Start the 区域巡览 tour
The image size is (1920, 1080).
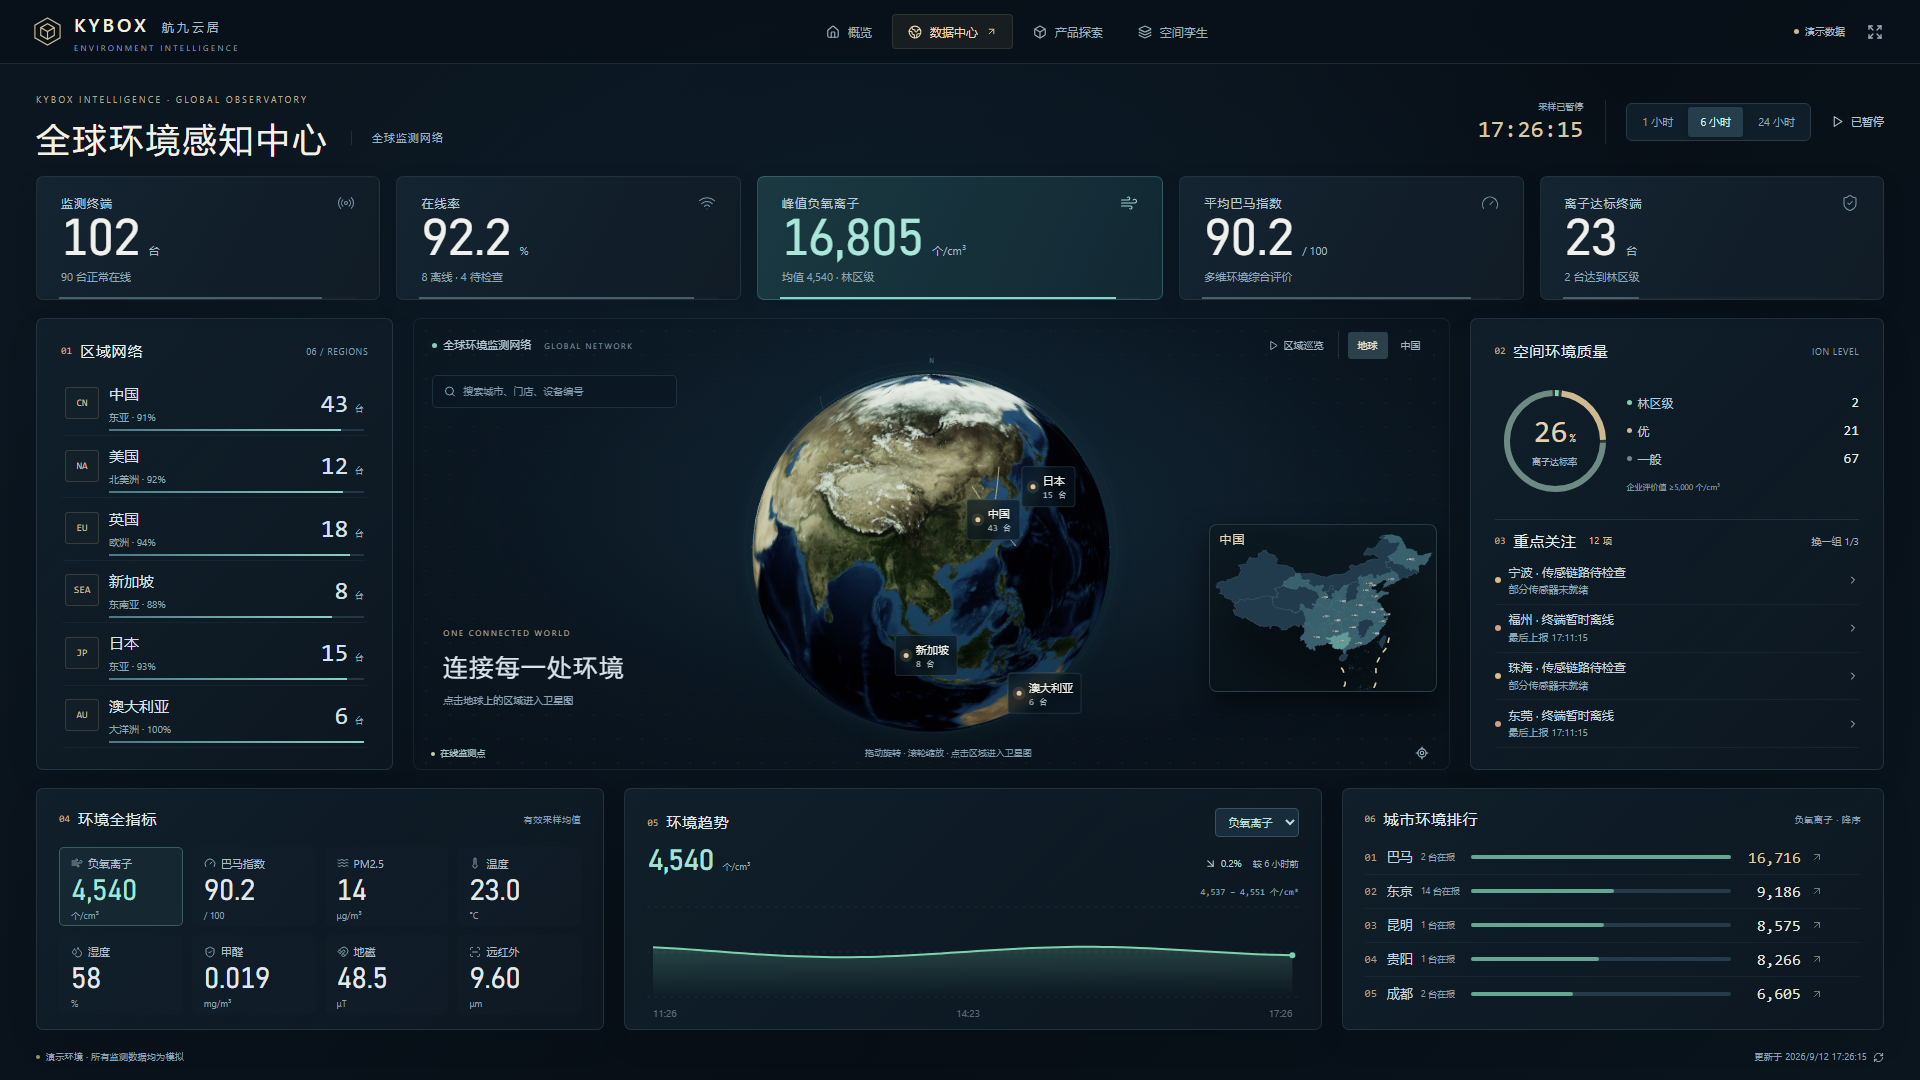click(x=1296, y=346)
